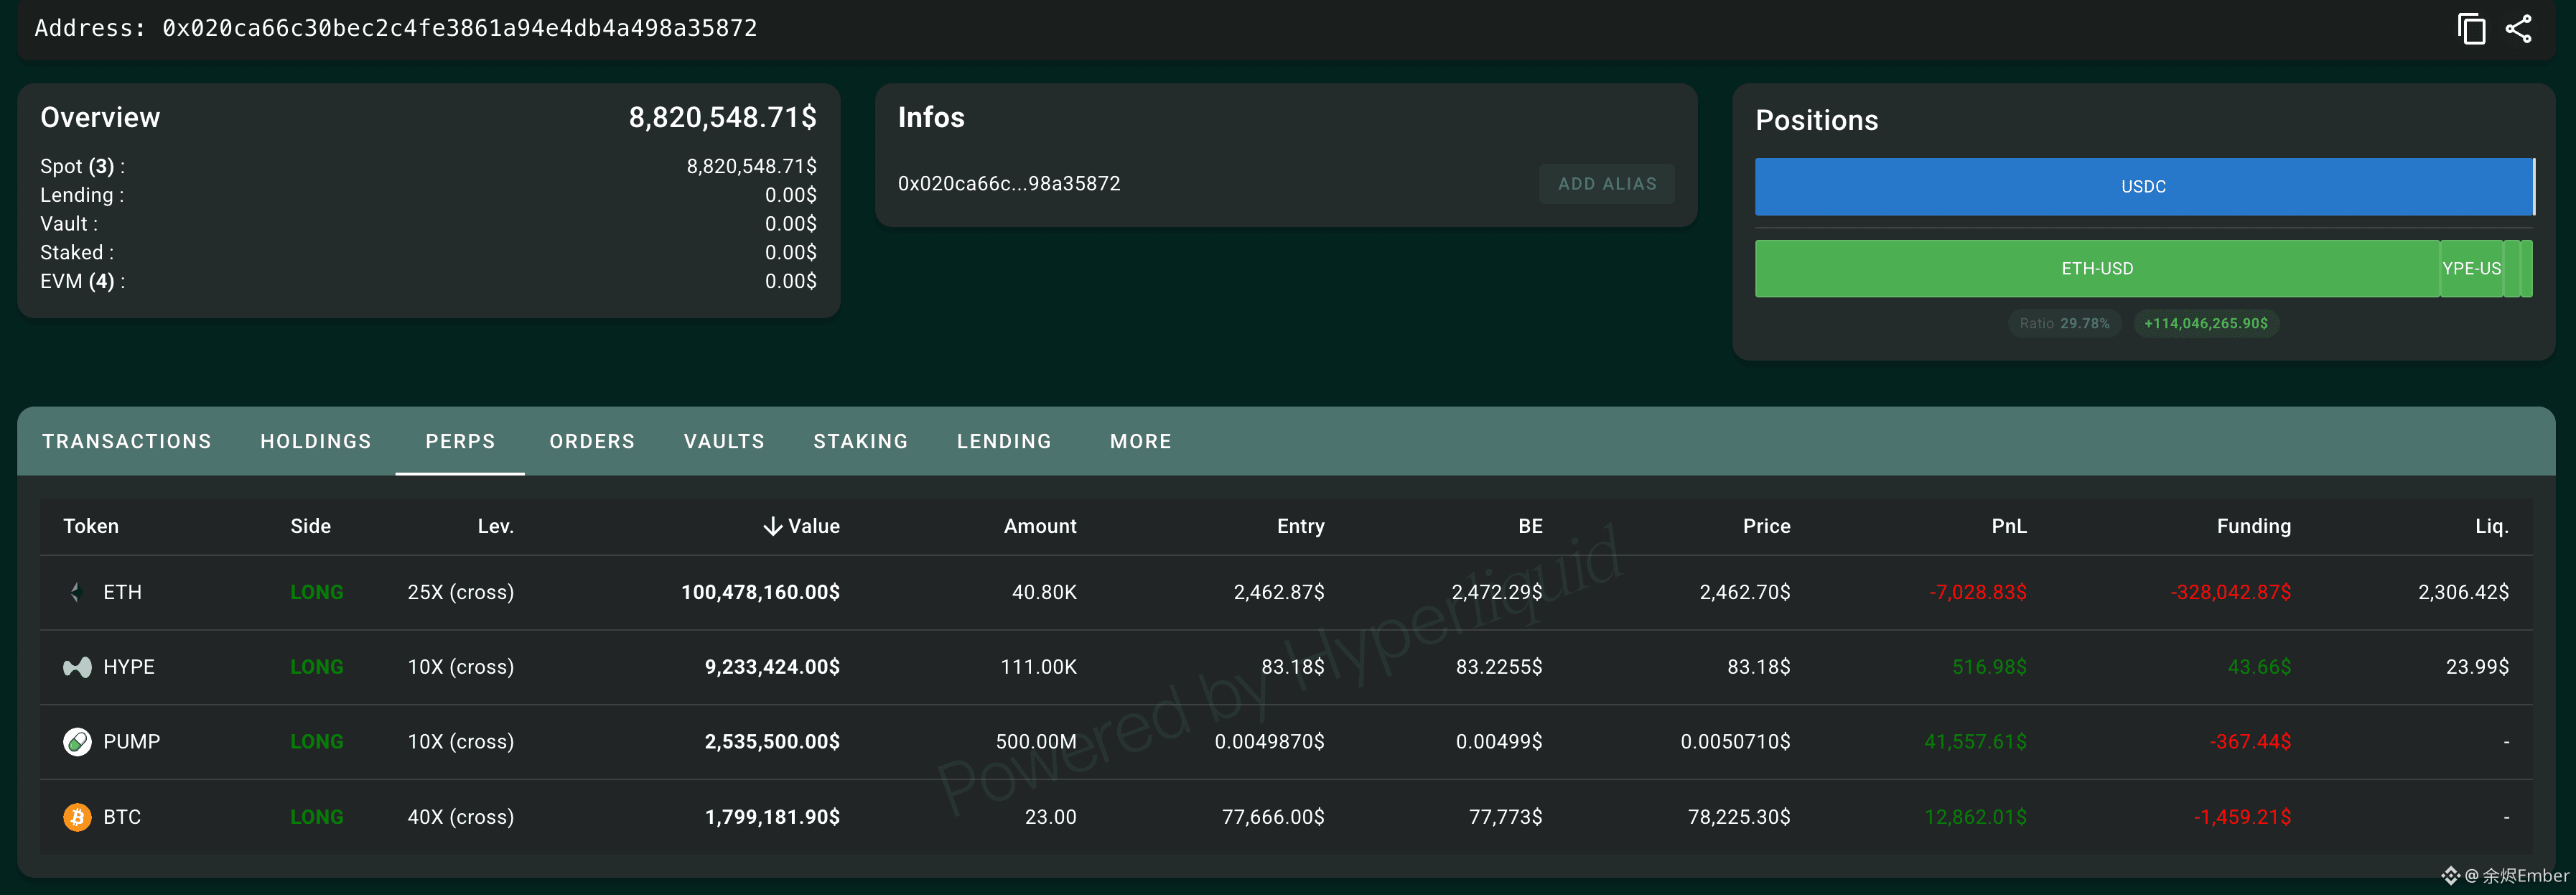The height and width of the screenshot is (895, 2576).
Task: Select the blue USDC position bar
Action: point(2143,187)
